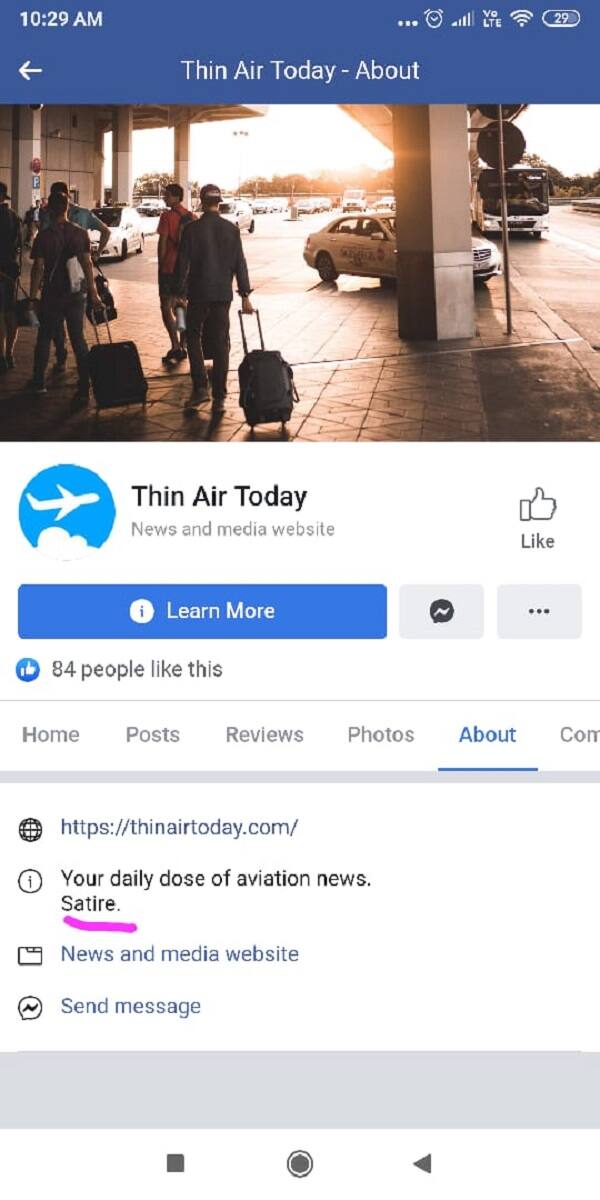Open the Reviews tab
600x1200 pixels.
pyautogui.click(x=264, y=734)
